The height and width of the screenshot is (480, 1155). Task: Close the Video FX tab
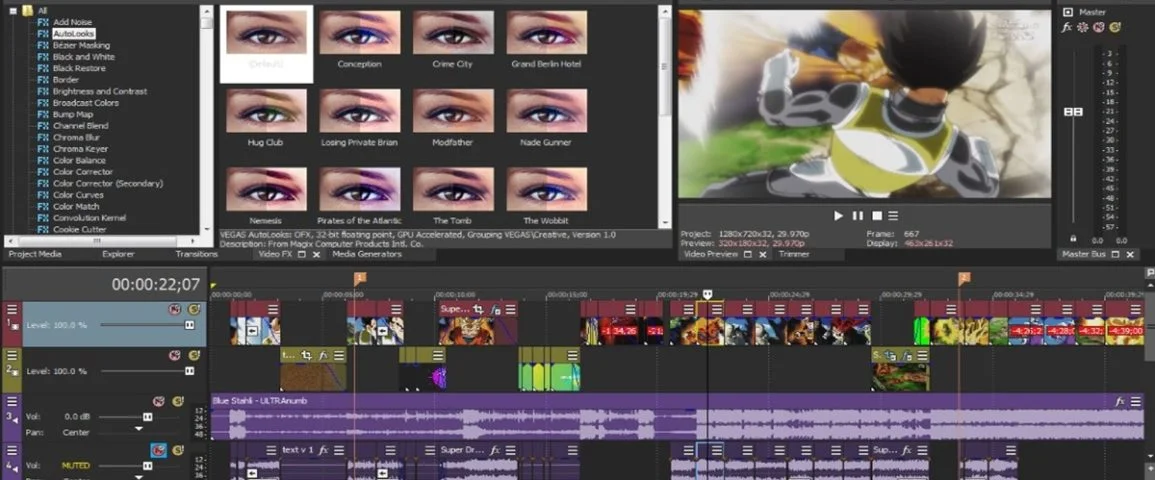pos(317,254)
